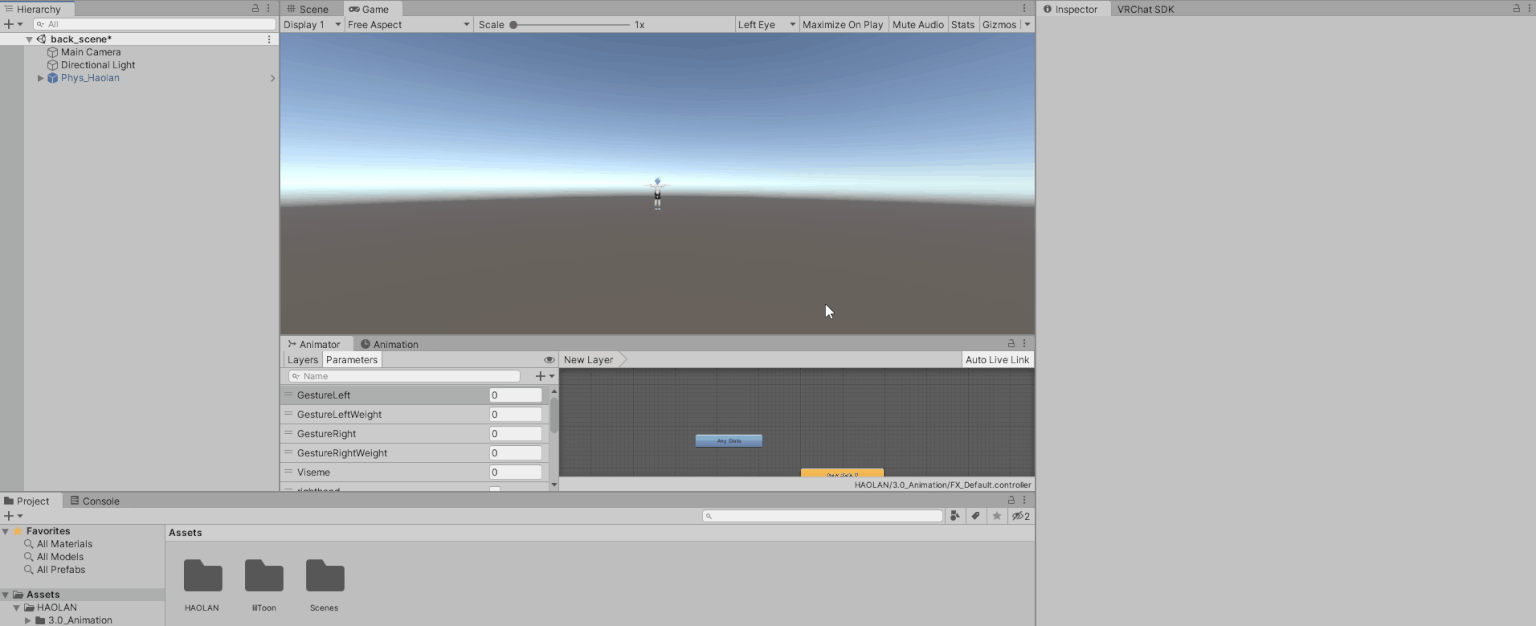Click the Mute Audio control

coord(917,24)
